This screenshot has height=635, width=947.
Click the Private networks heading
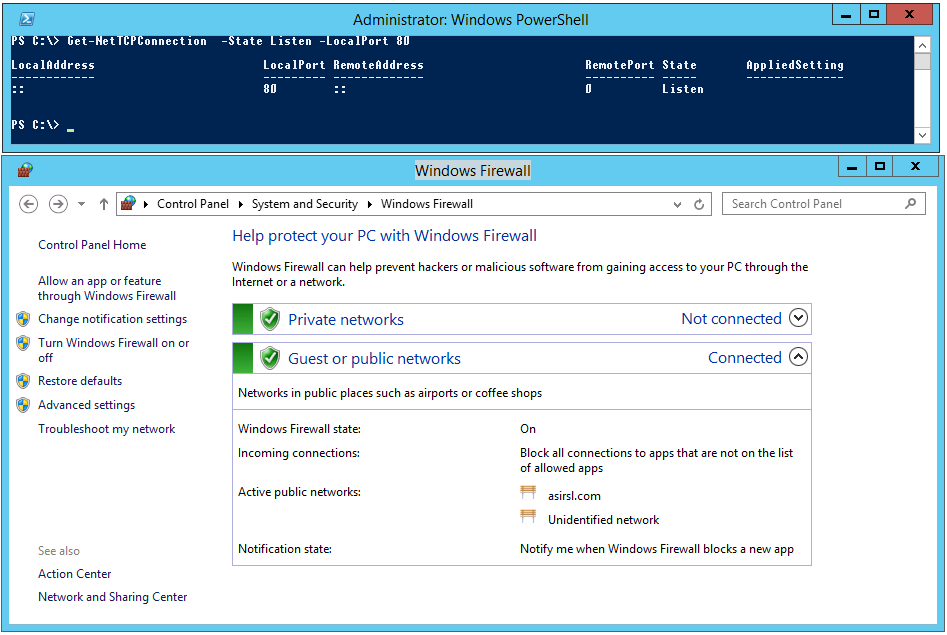[345, 319]
